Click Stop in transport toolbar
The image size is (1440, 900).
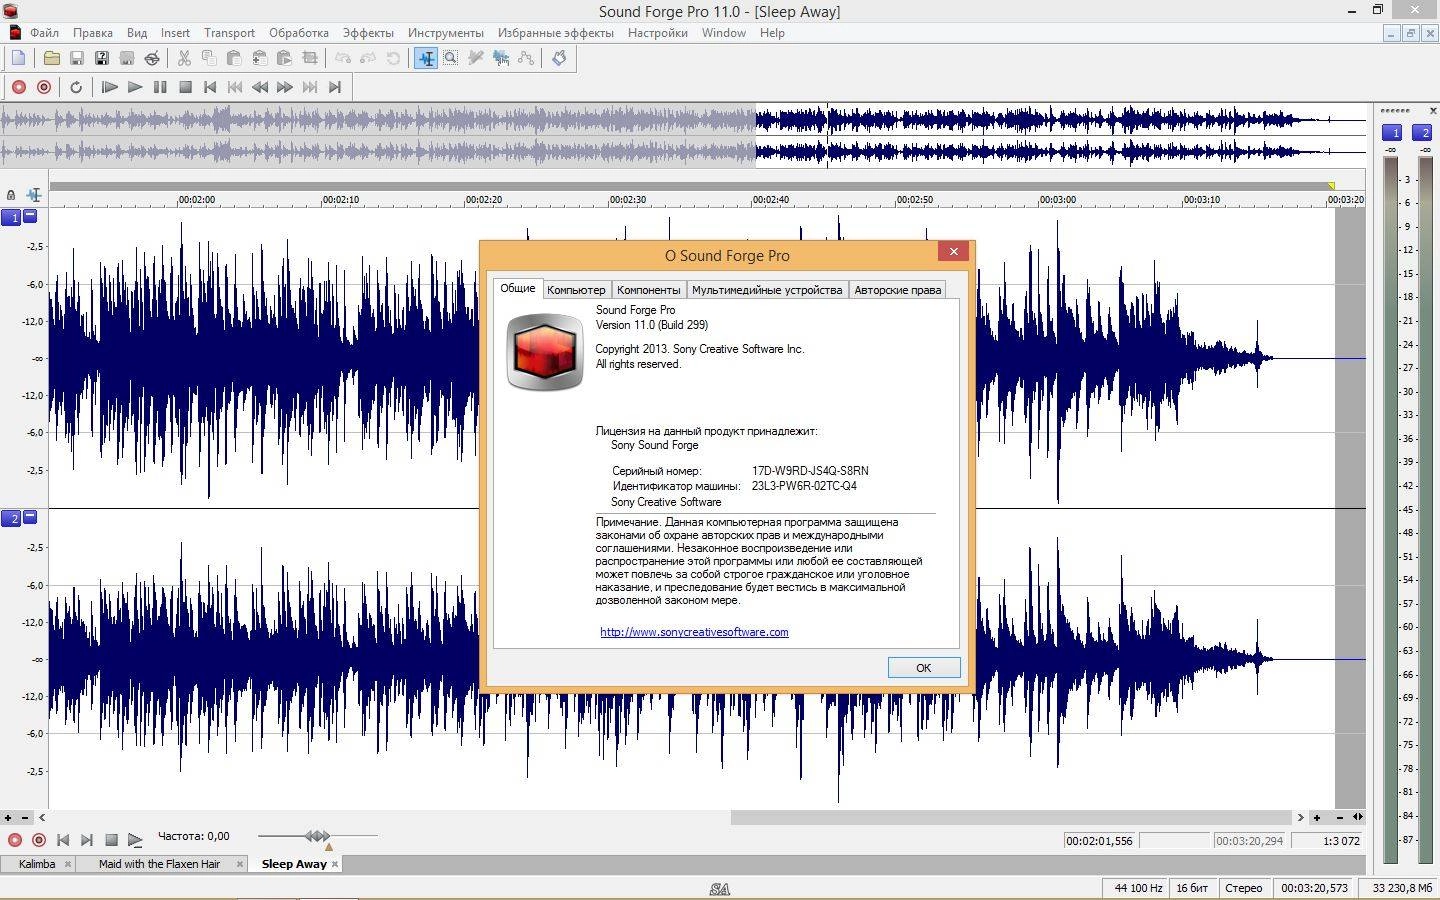(185, 87)
